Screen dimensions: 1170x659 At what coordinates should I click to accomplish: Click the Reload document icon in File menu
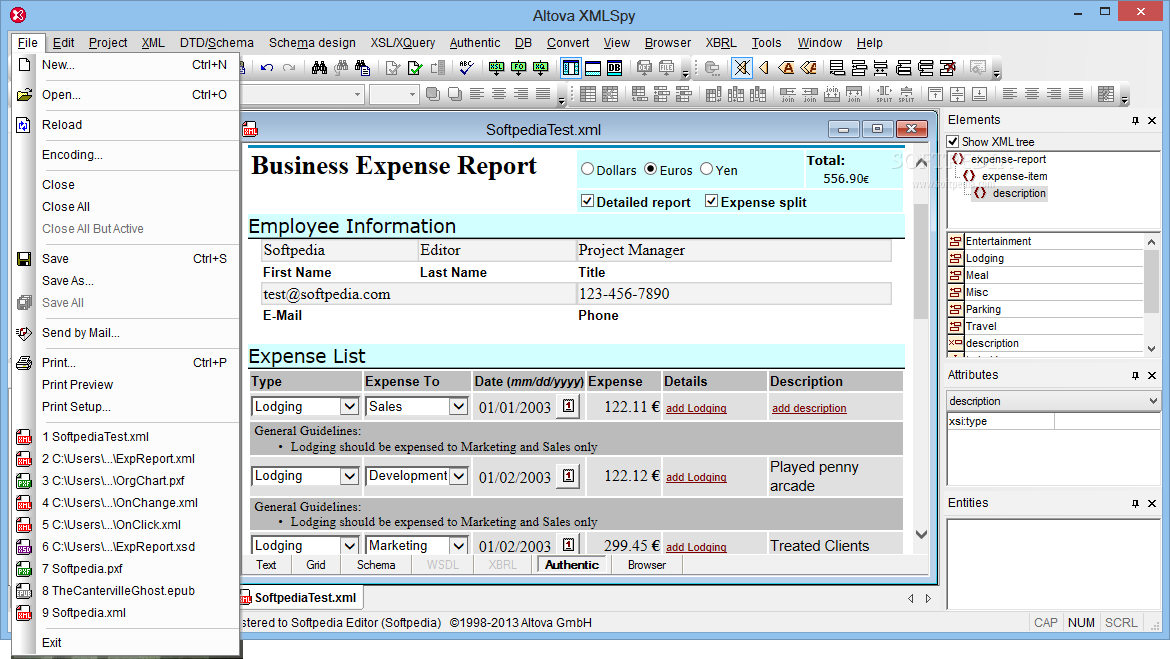pyautogui.click(x=24, y=125)
